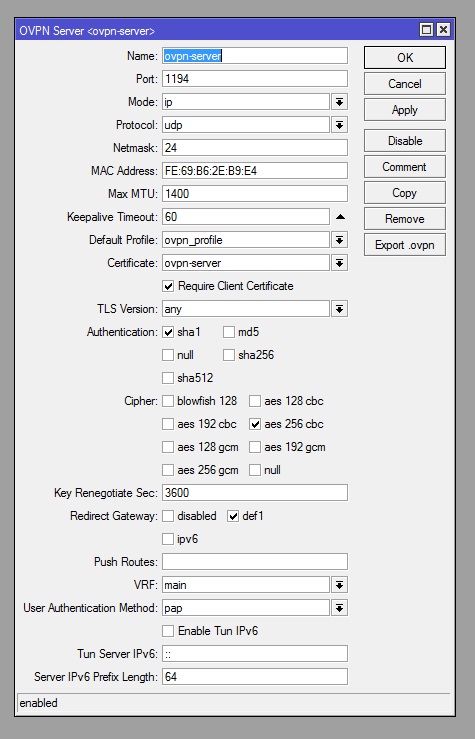
Task: Uncheck Redirect Gateway def1
Action: pos(233,516)
